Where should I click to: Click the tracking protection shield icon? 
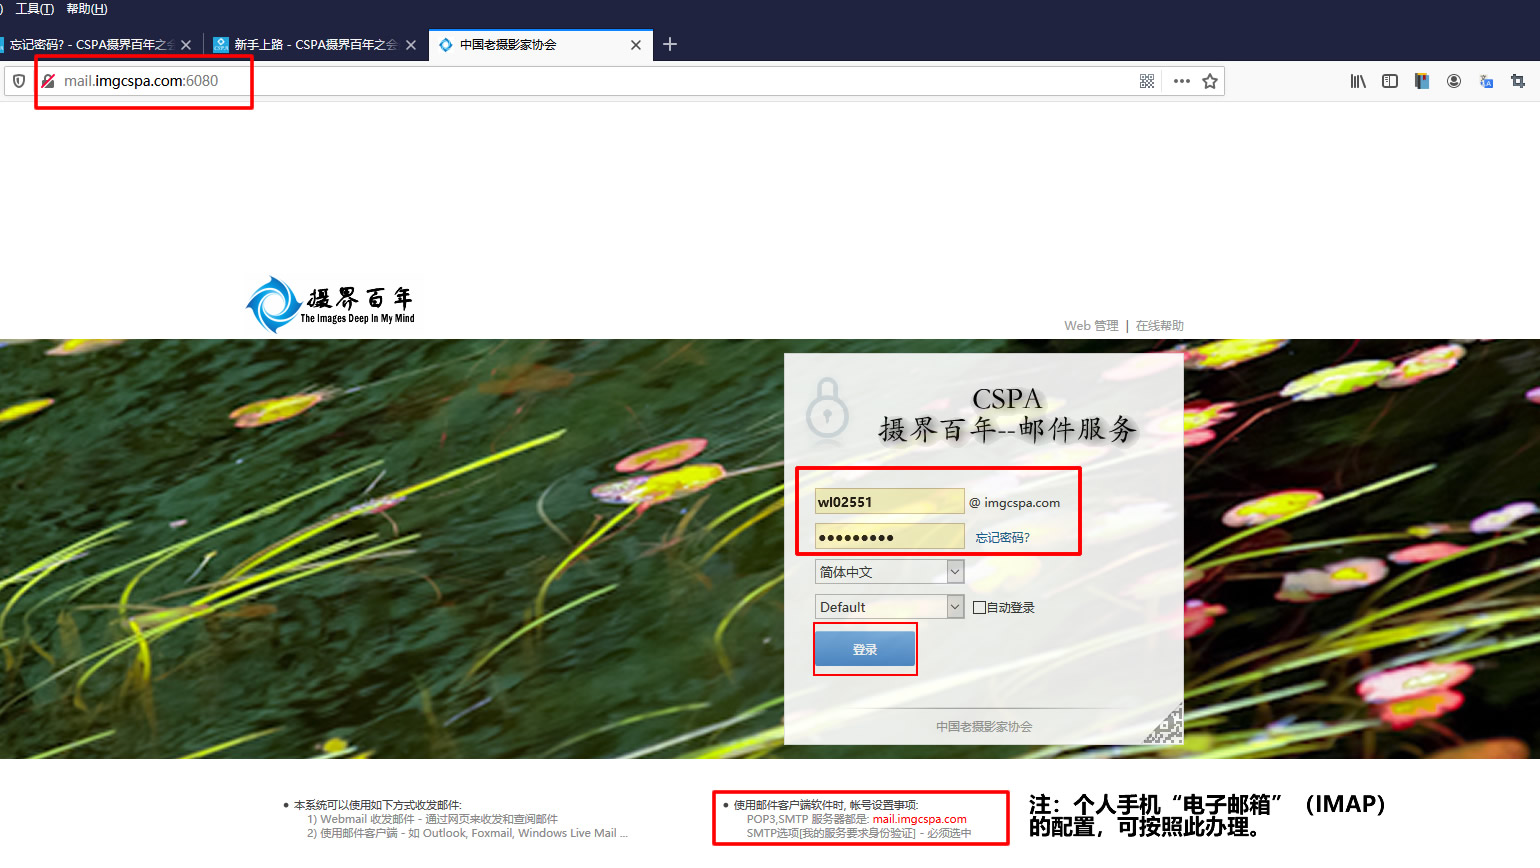point(19,81)
